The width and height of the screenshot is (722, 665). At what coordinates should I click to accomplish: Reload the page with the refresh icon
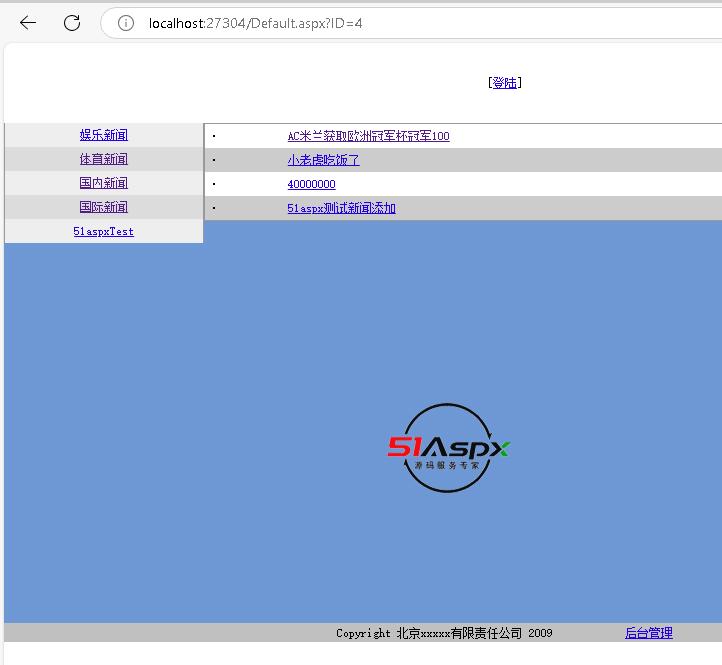(72, 23)
